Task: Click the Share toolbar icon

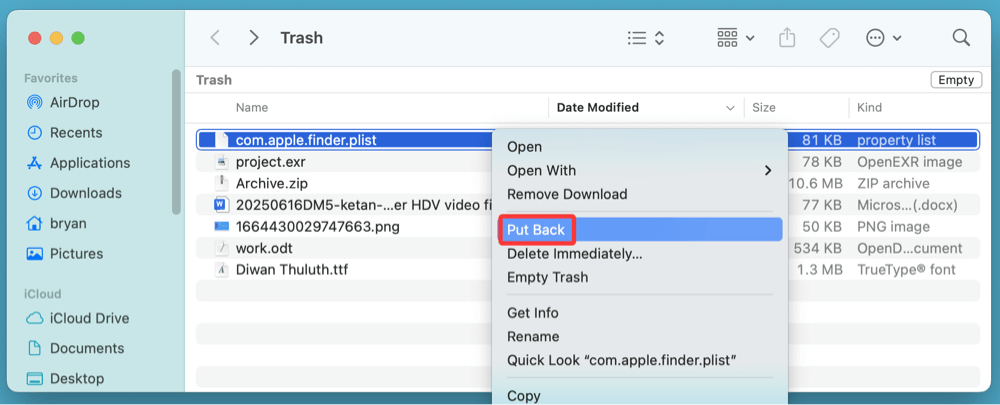Action: [787, 38]
